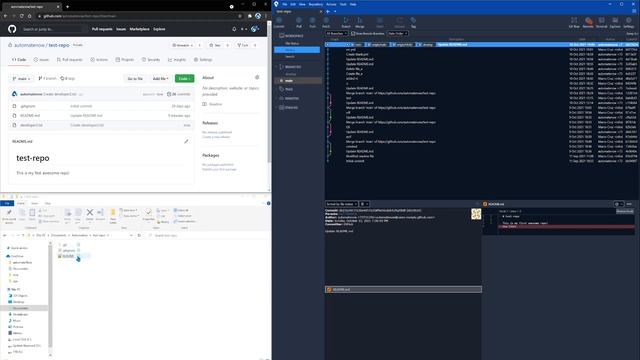Screen dimensions: 640x360
Task: Open Repository menu in Sourcetree
Action: 316,4
